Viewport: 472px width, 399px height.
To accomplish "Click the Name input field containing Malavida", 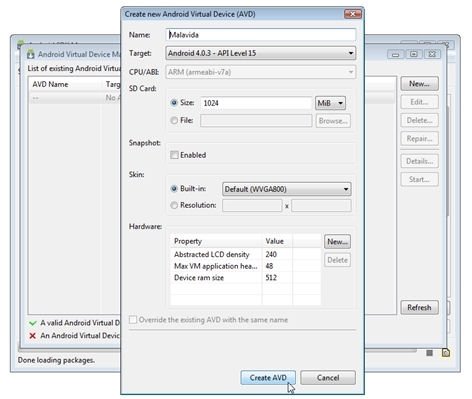I will click(x=261, y=35).
